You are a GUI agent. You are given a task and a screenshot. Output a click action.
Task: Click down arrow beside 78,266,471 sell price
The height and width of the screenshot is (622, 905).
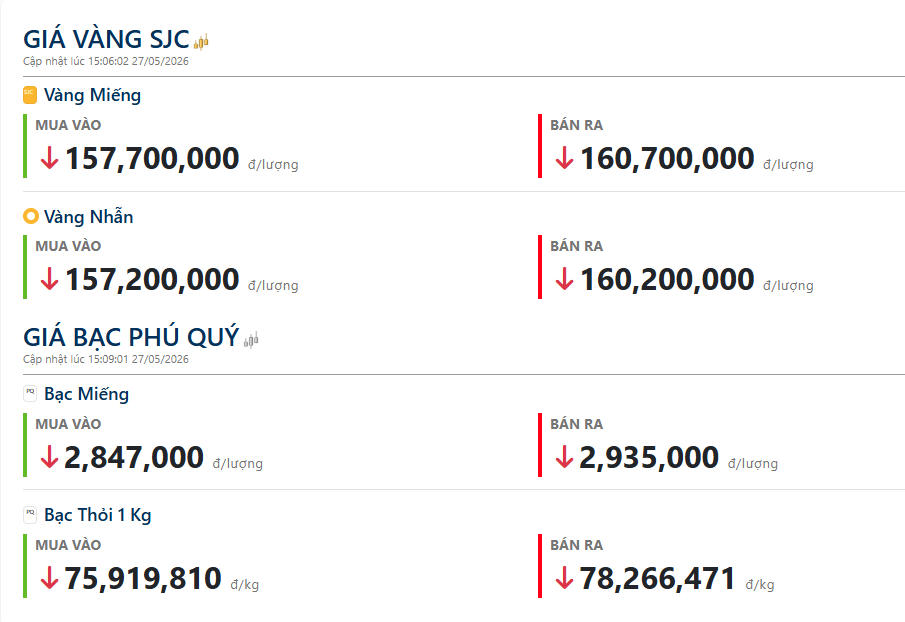pyautogui.click(x=564, y=578)
